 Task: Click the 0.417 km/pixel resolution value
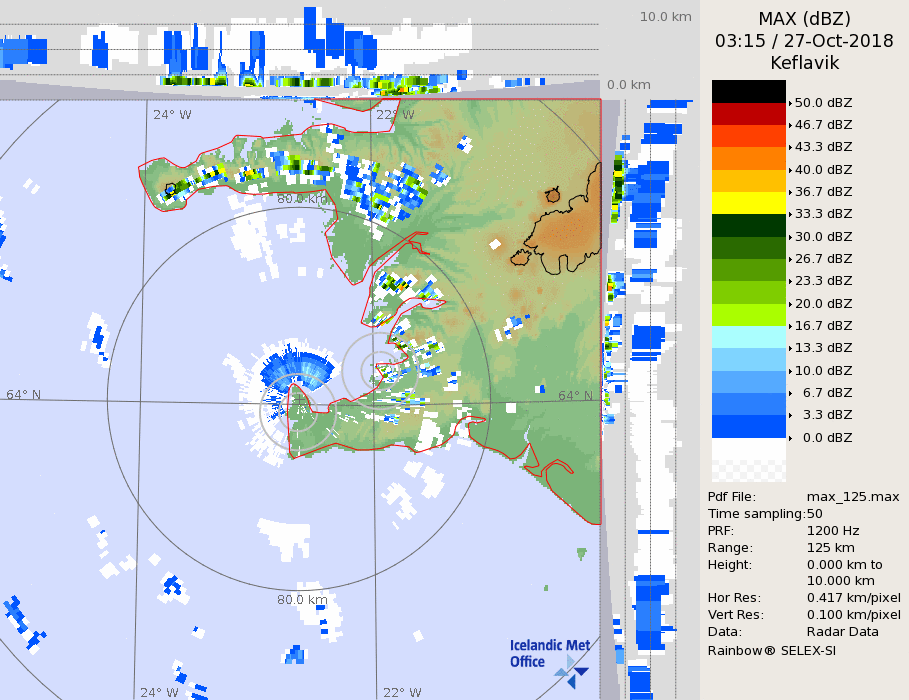[853, 598]
